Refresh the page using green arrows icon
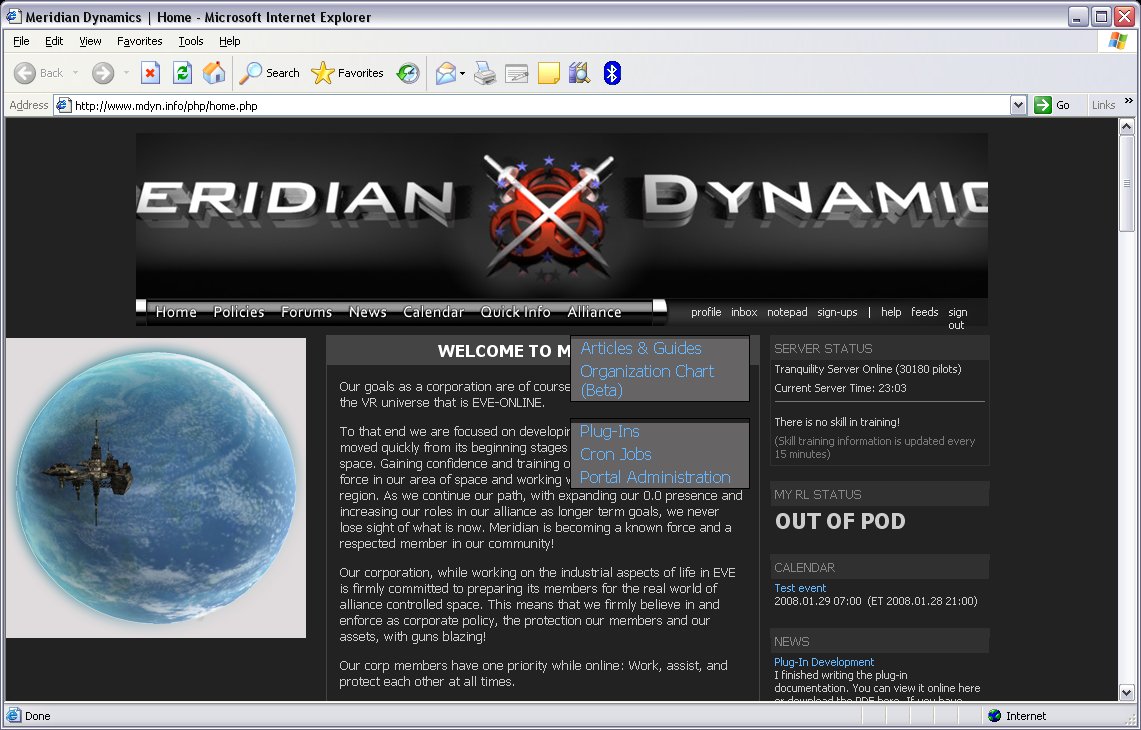 (182, 73)
